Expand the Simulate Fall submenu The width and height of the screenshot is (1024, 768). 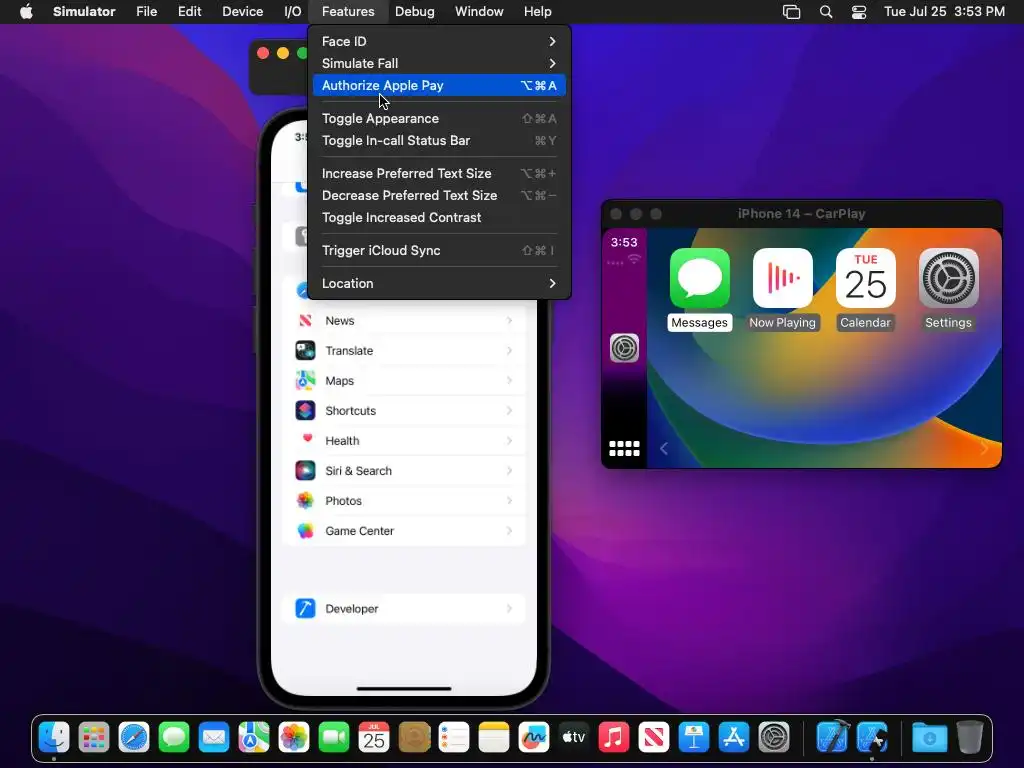point(439,63)
